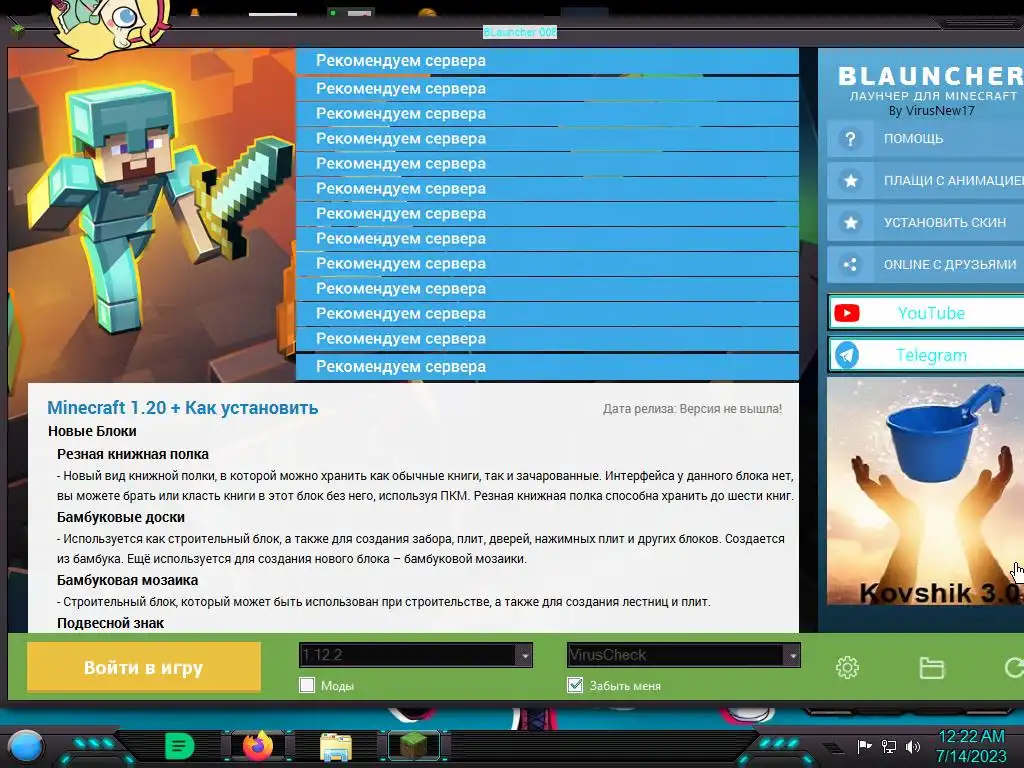Open launcher settings via gear icon

tap(847, 667)
